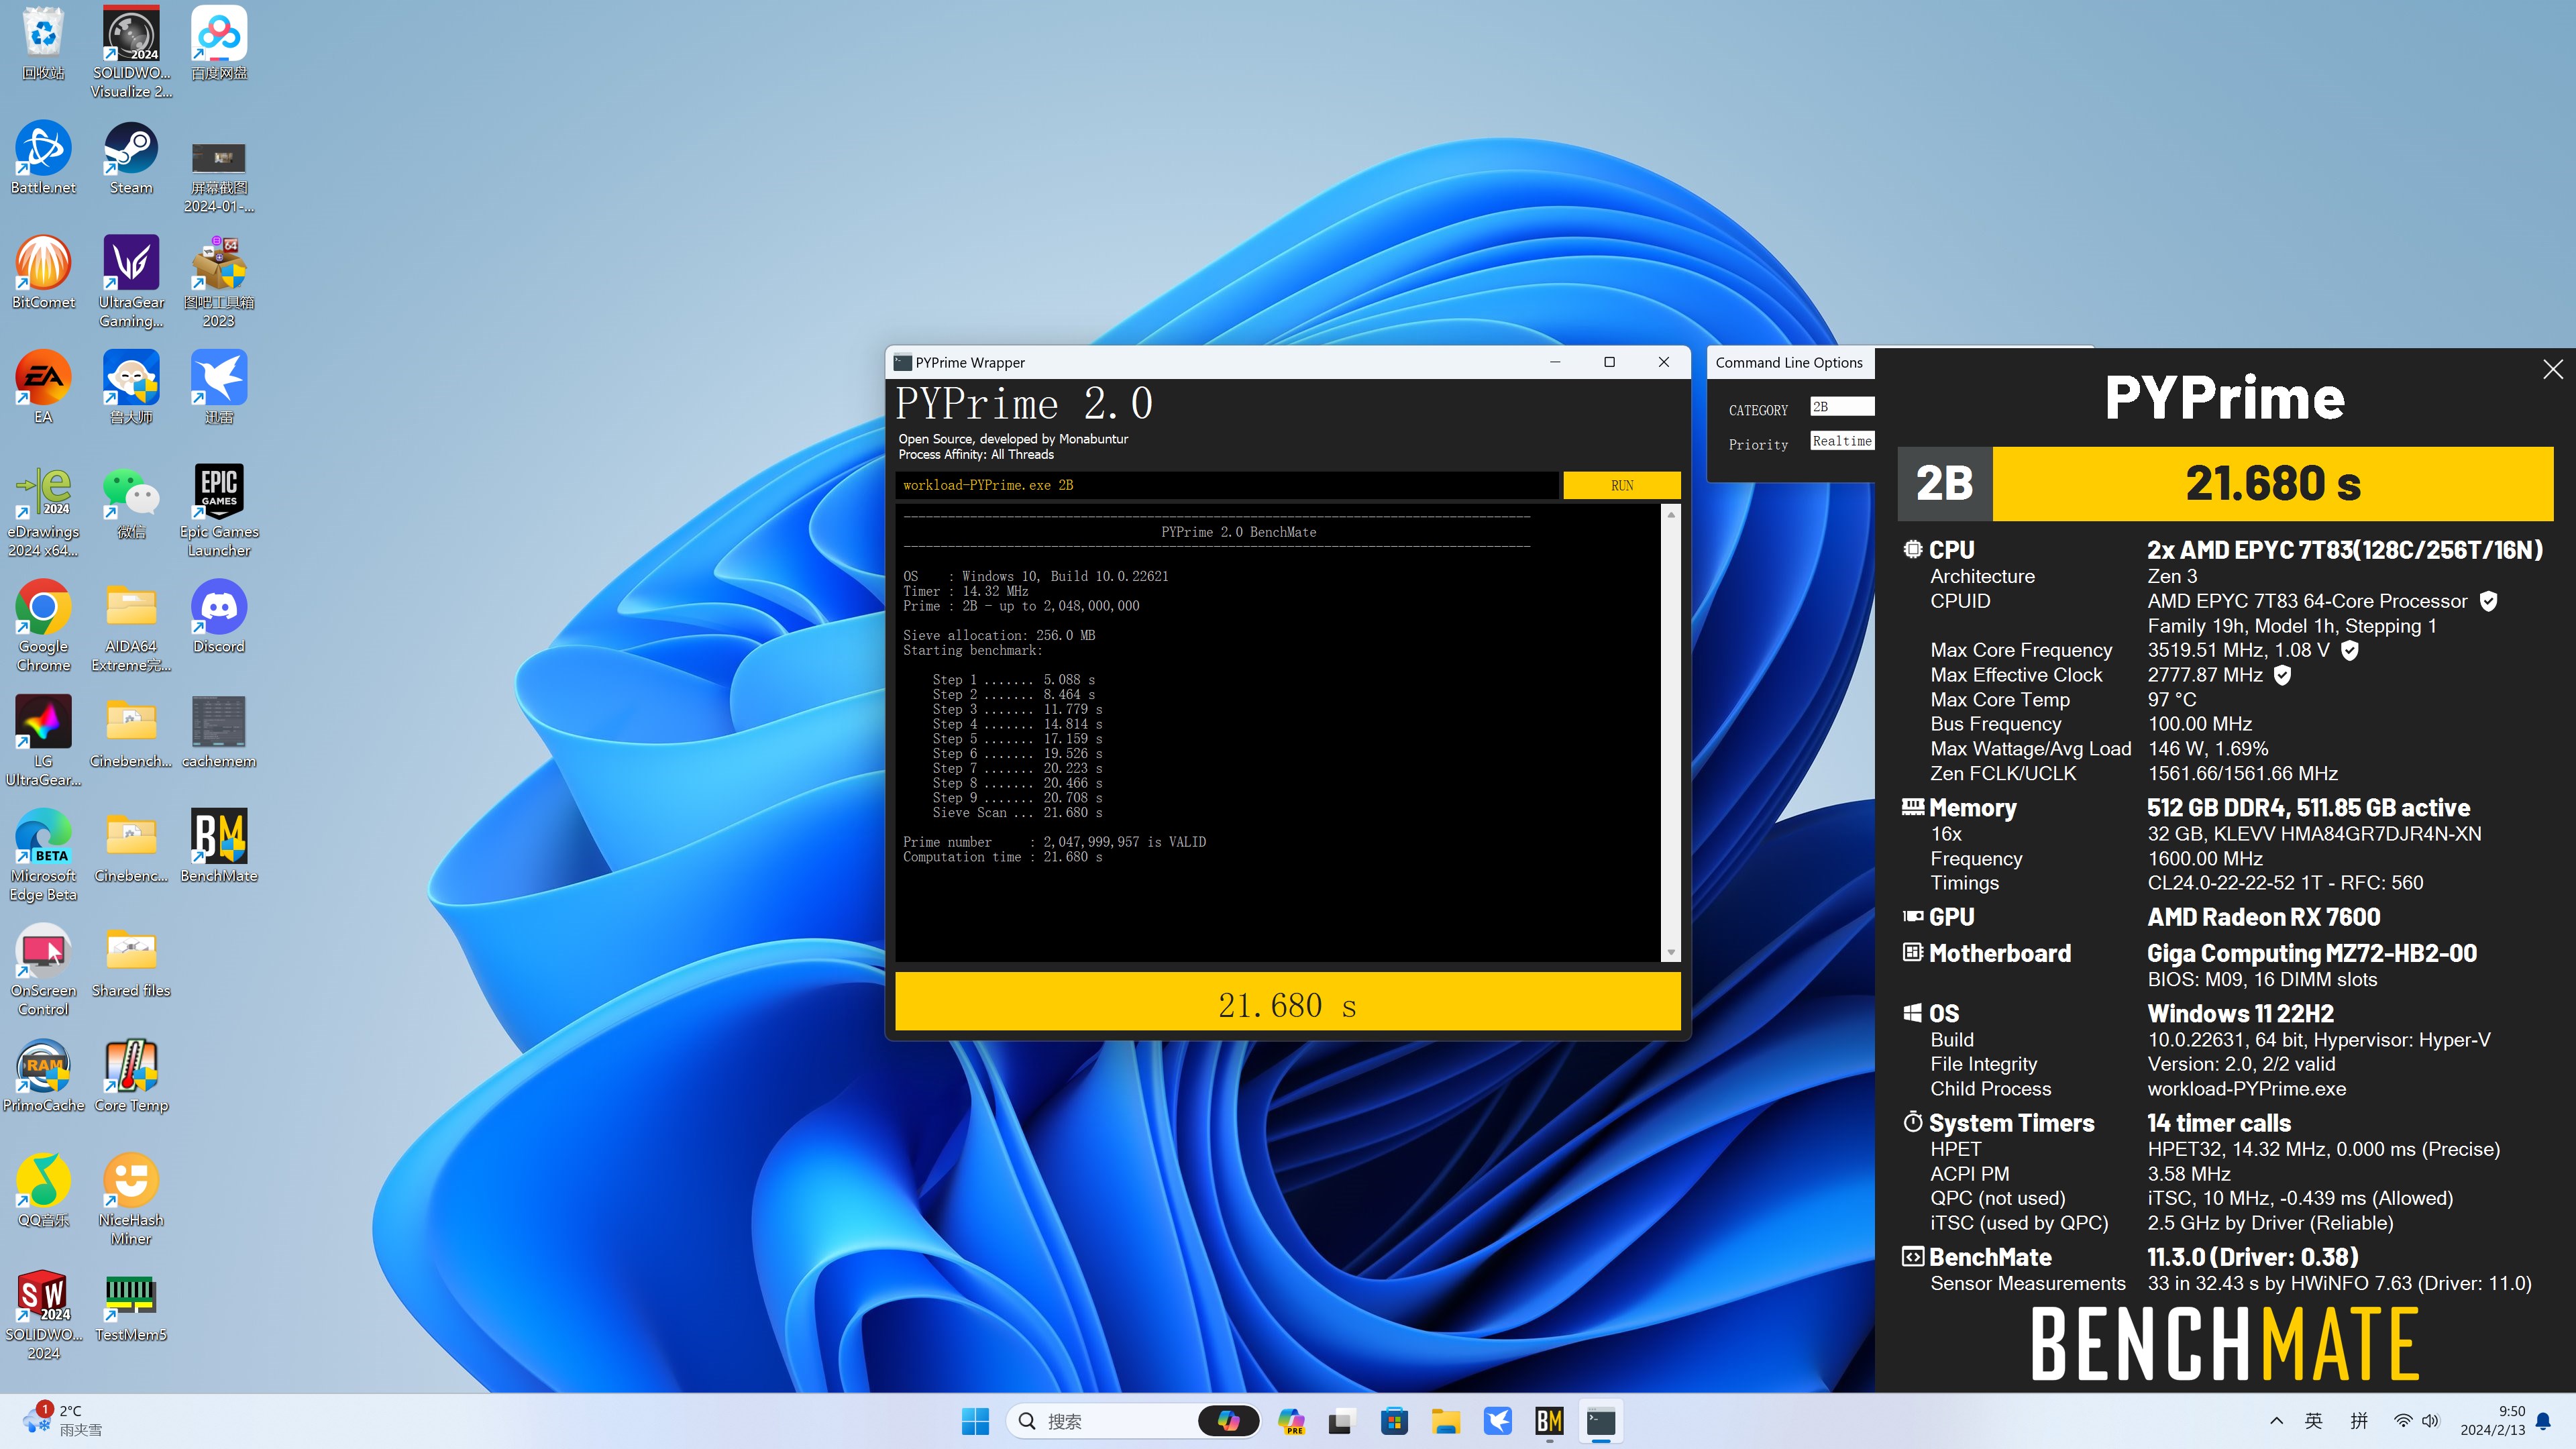Select the Battle.net desktop icon

click(43, 159)
